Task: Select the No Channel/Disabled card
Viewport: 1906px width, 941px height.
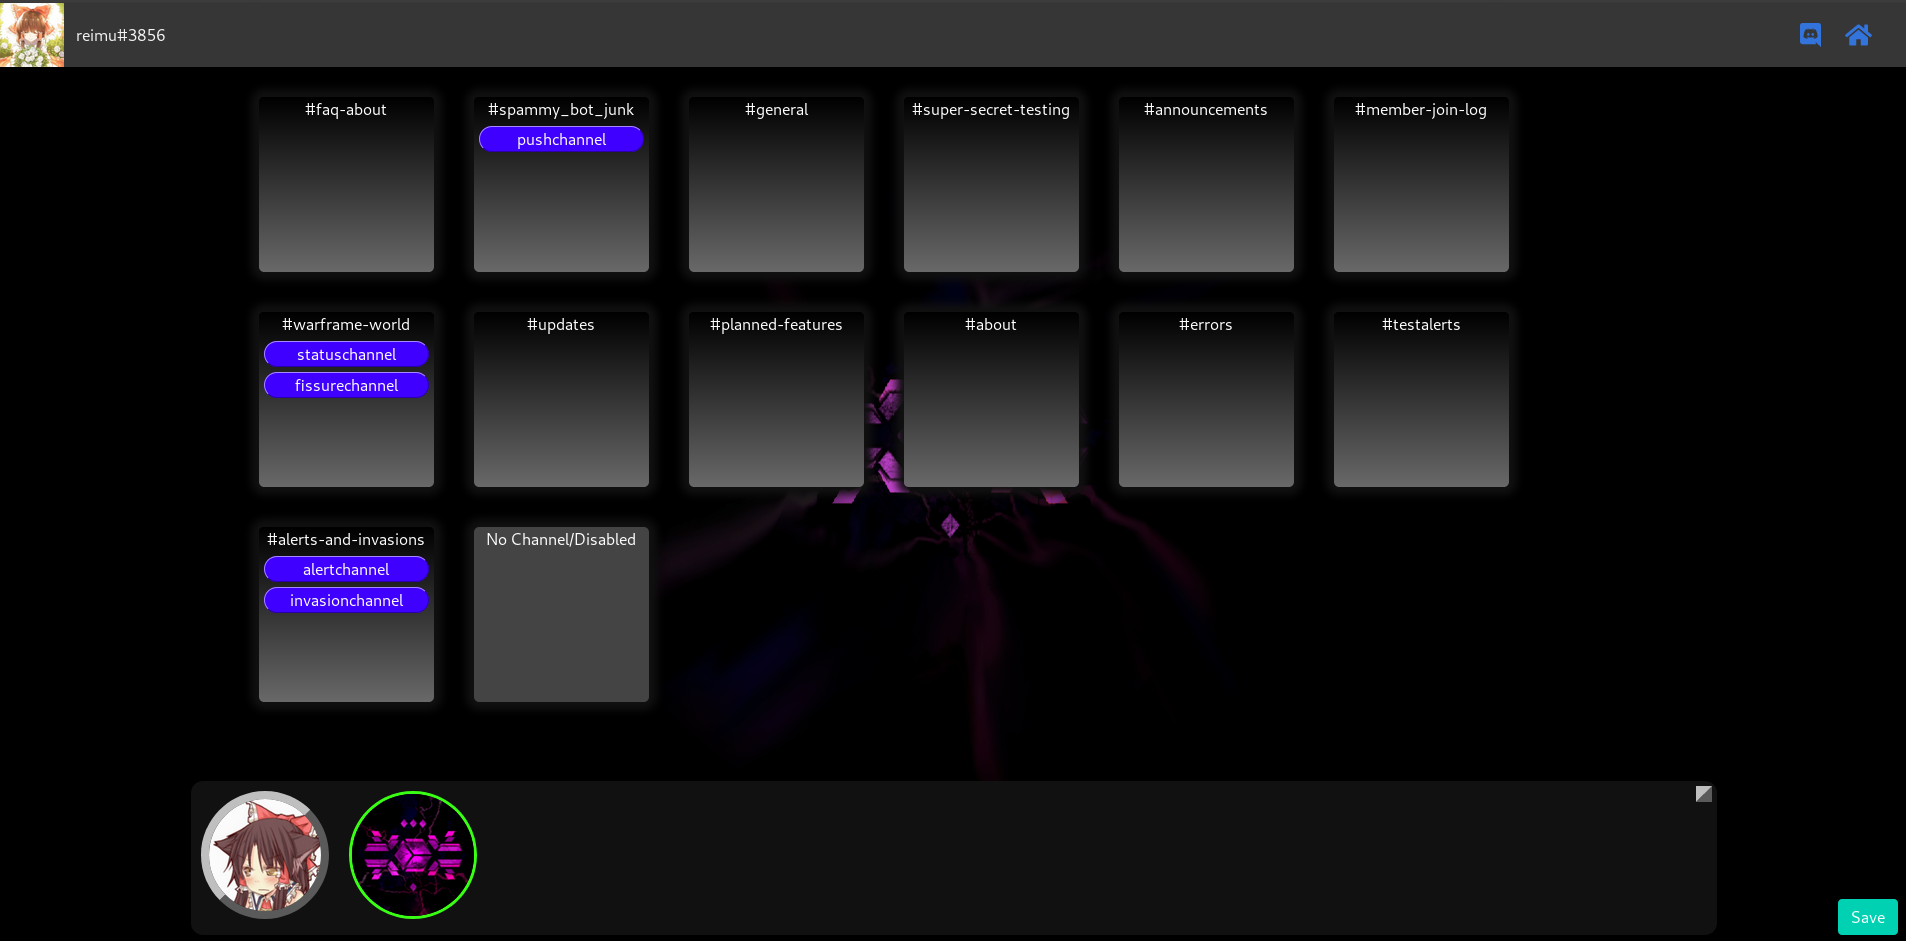Action: coord(561,615)
